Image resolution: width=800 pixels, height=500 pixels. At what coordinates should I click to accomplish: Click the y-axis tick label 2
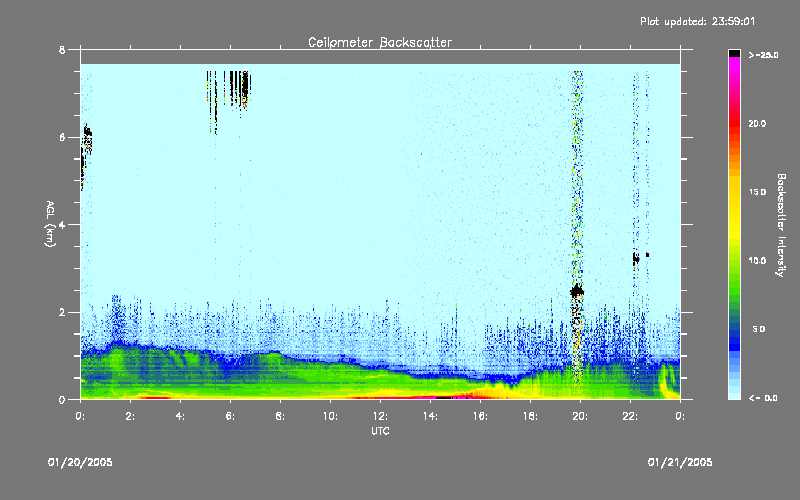[62, 312]
